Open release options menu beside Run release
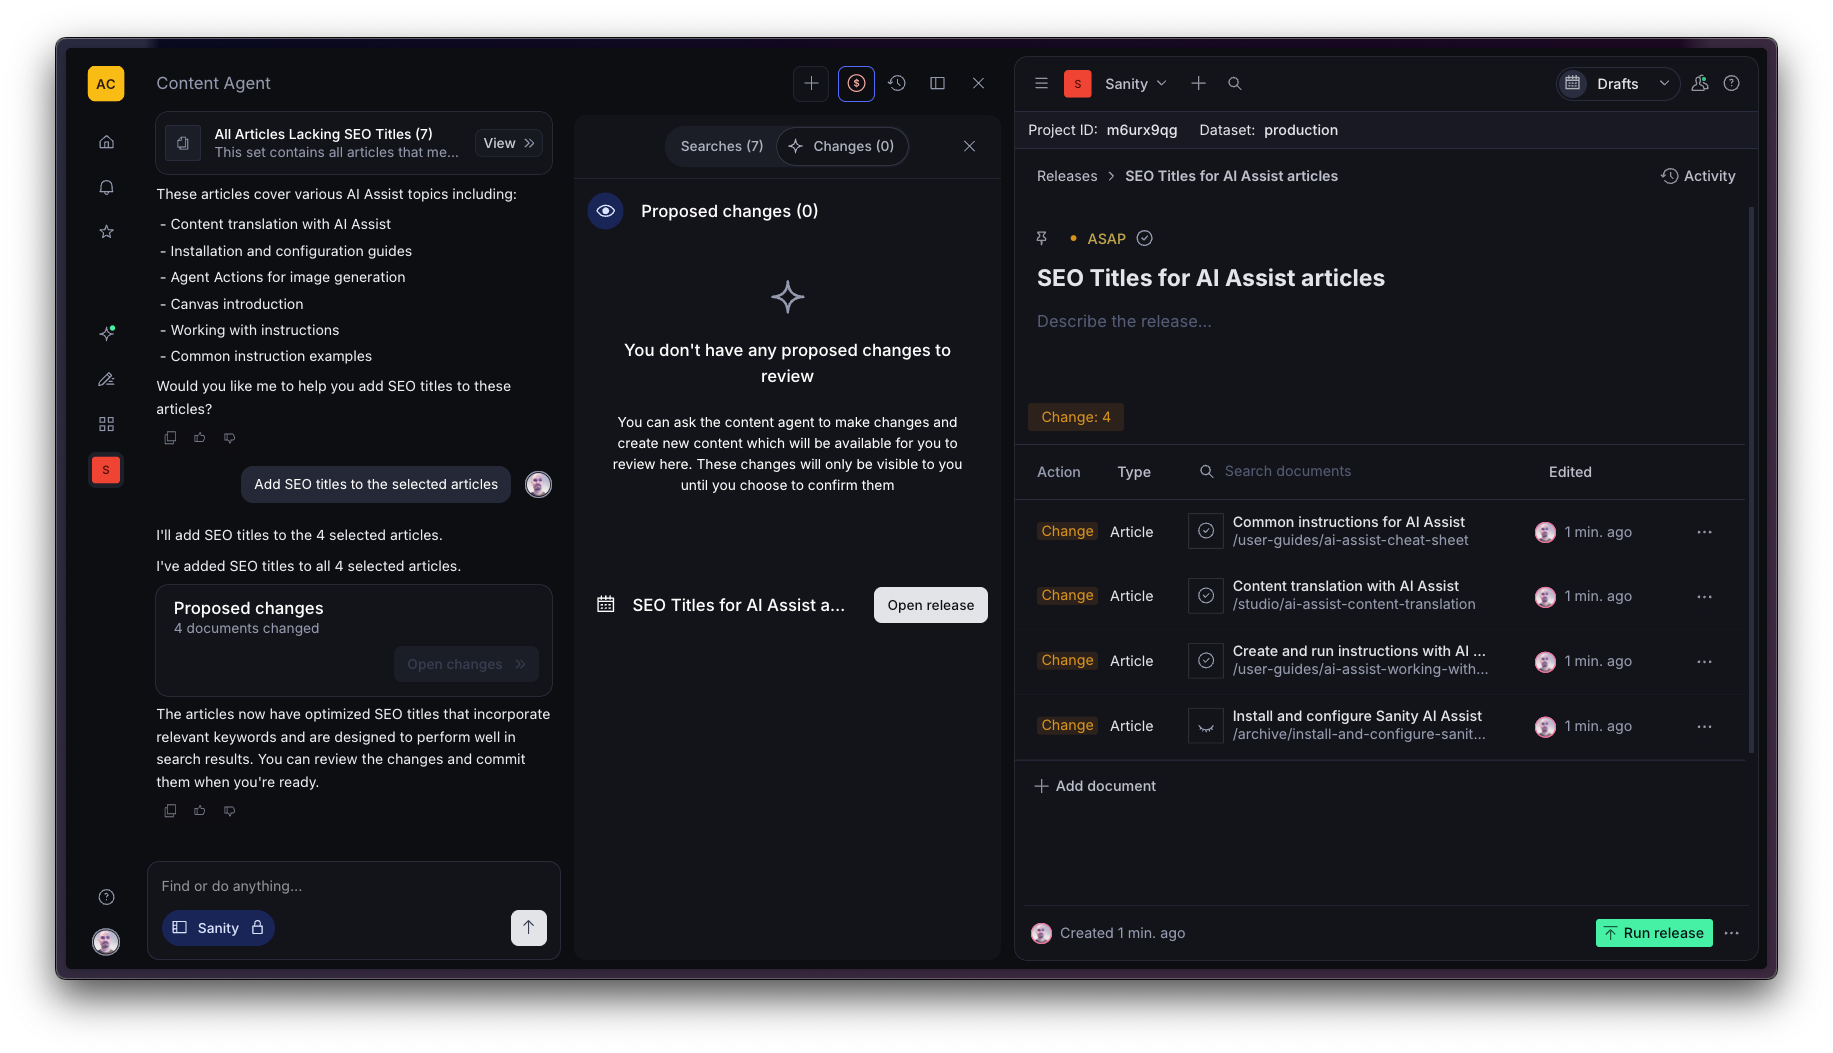 [x=1732, y=933]
